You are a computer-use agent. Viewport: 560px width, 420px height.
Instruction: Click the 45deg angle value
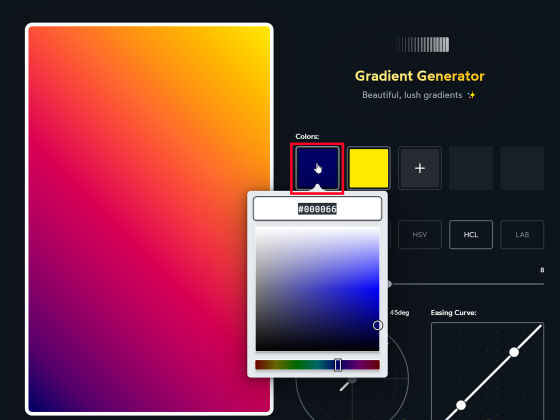[399, 312]
